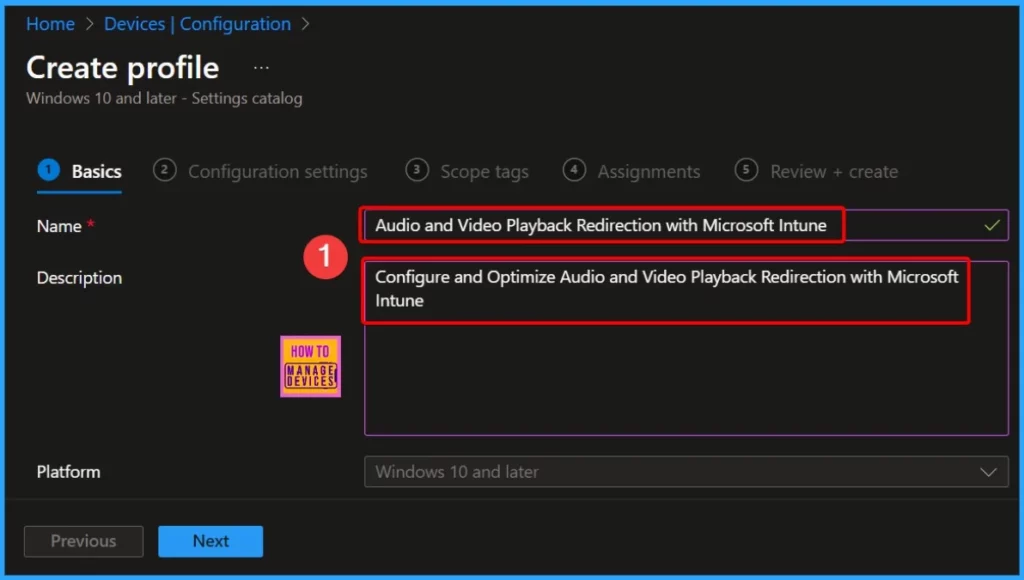
Task: Jump to the Assignments step
Action: 631,171
